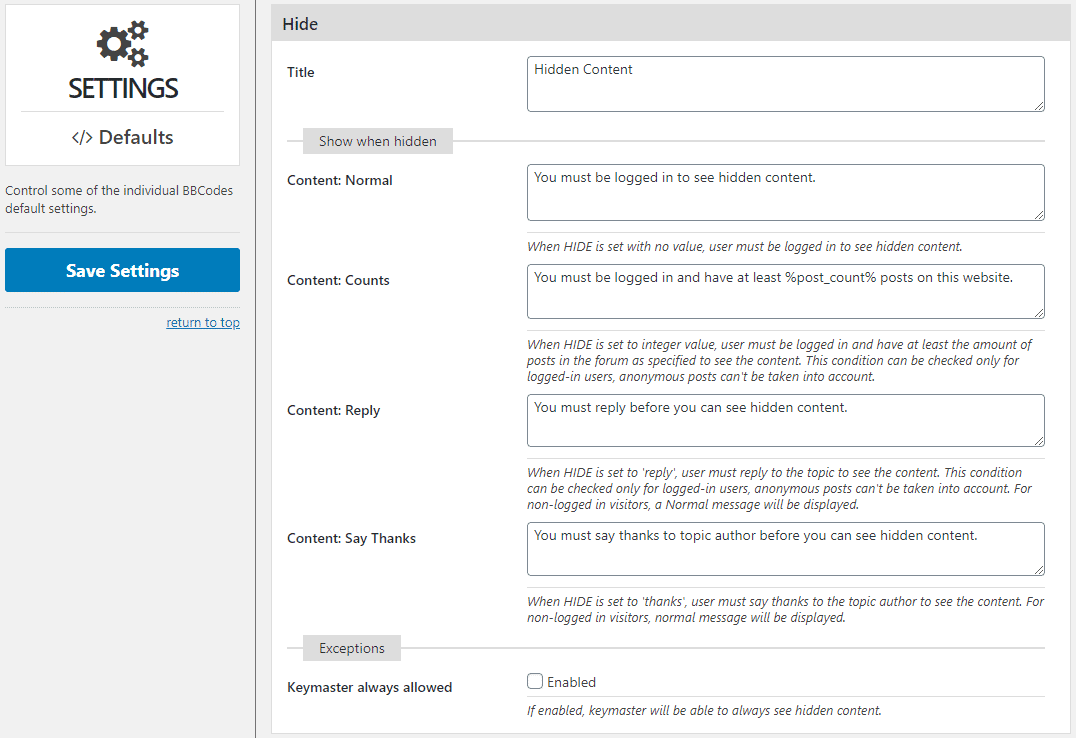The width and height of the screenshot is (1076, 738).
Task: Click the Content: Say Thanks text area
Action: click(x=786, y=549)
